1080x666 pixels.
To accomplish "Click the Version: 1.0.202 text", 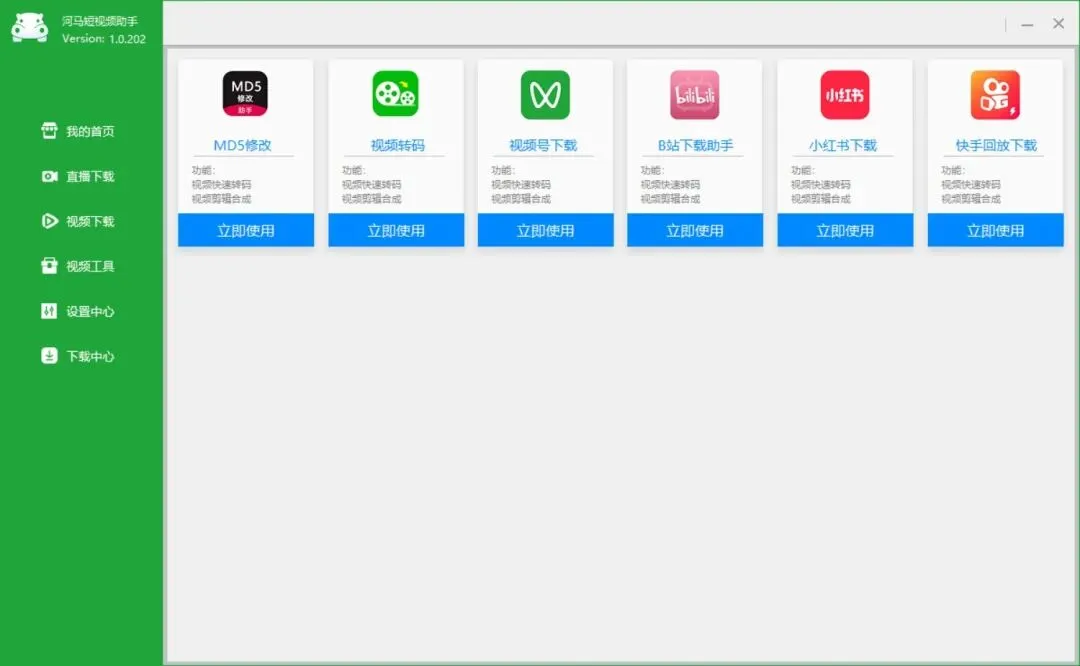I will [104, 39].
